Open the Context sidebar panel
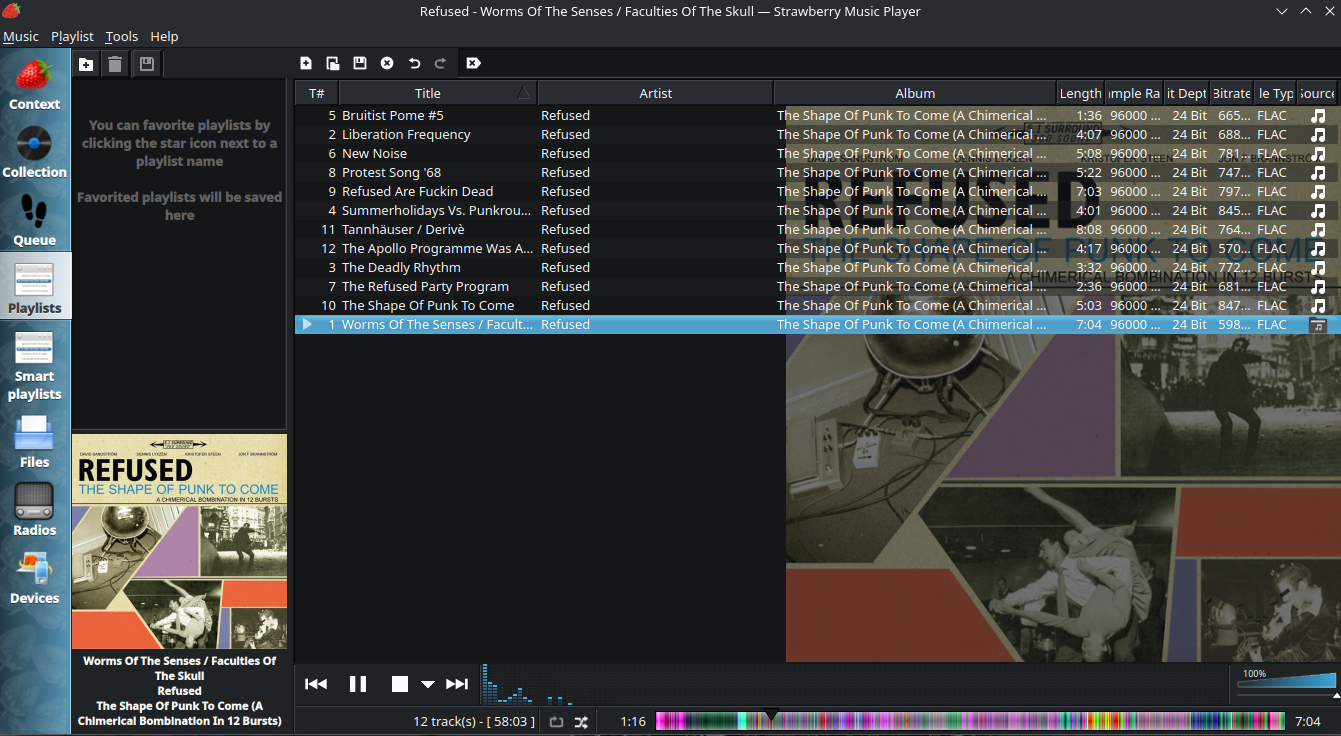 coord(35,85)
